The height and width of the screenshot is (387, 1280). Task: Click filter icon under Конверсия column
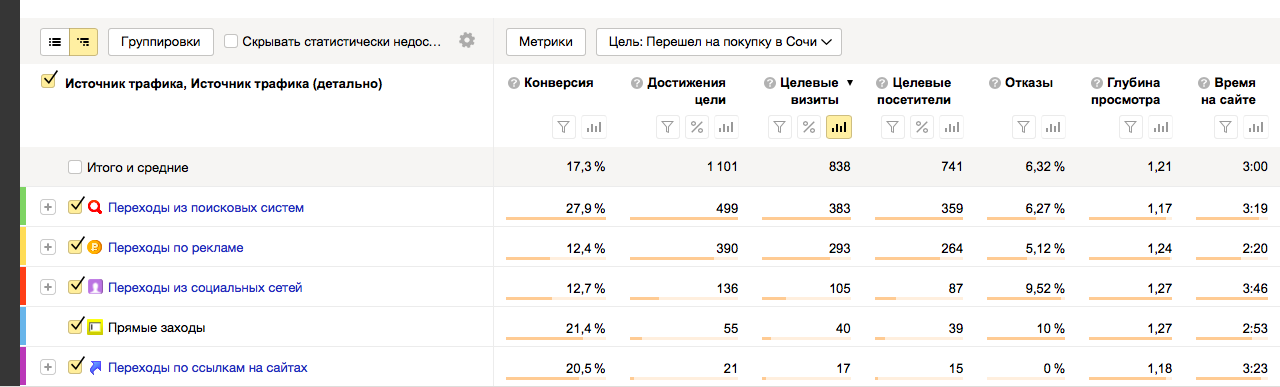(x=564, y=127)
